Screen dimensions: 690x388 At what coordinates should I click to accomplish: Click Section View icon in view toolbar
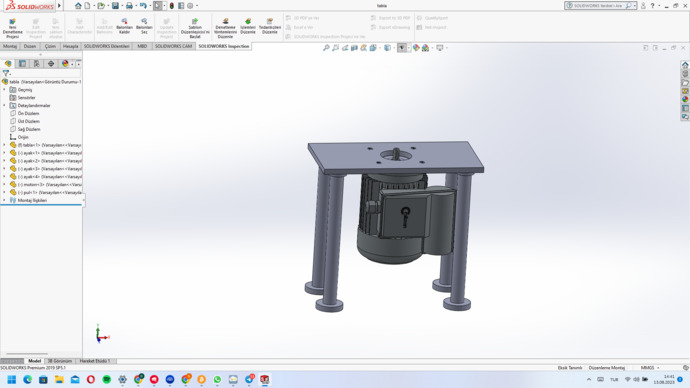[x=354, y=48]
